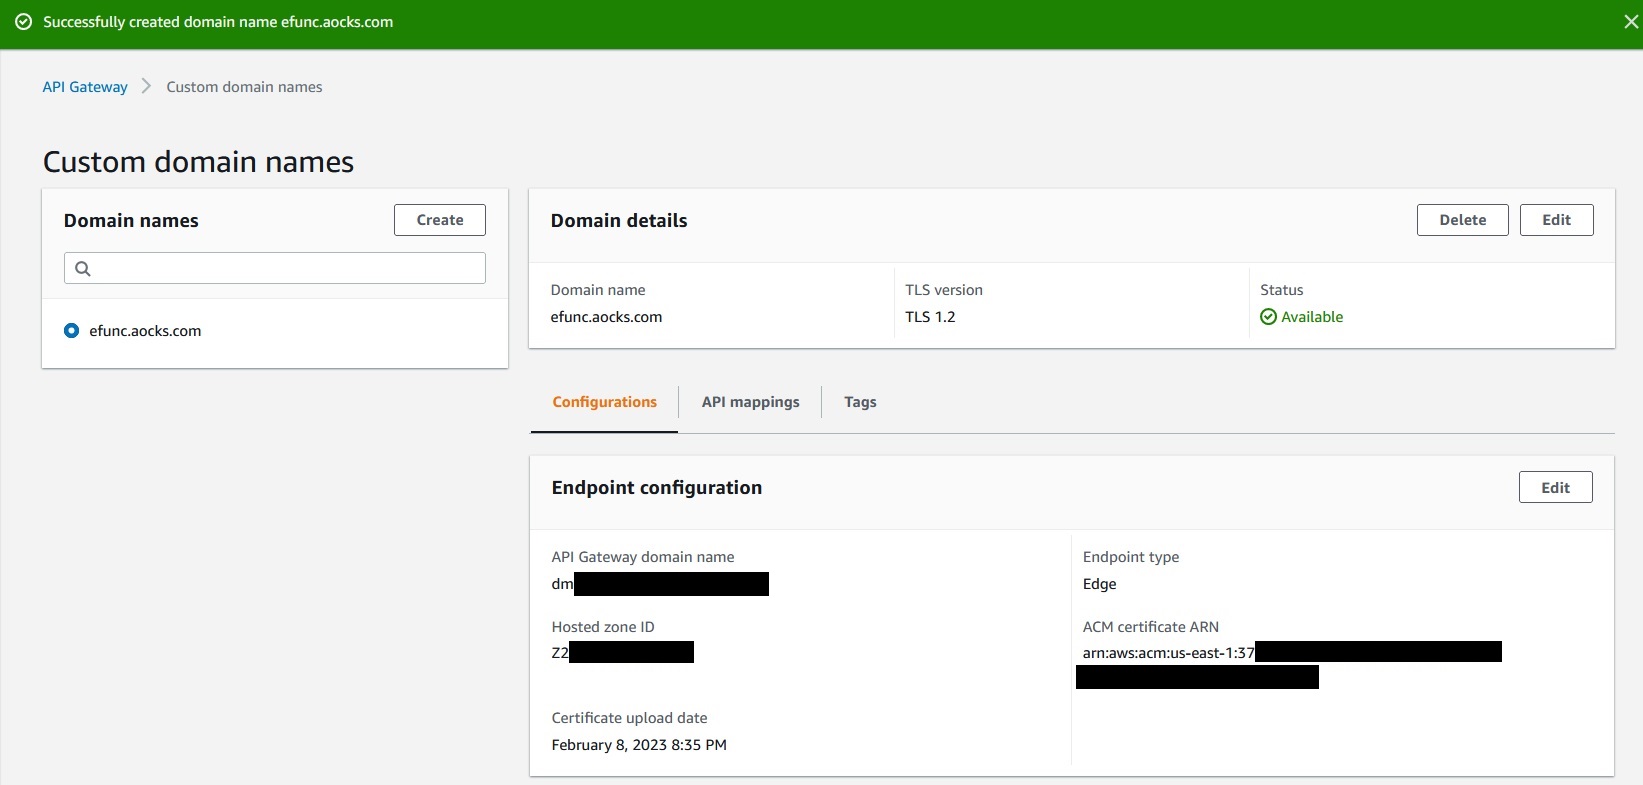Edit the Endpoint configuration
Viewport: 1643px width, 785px height.
1555,488
